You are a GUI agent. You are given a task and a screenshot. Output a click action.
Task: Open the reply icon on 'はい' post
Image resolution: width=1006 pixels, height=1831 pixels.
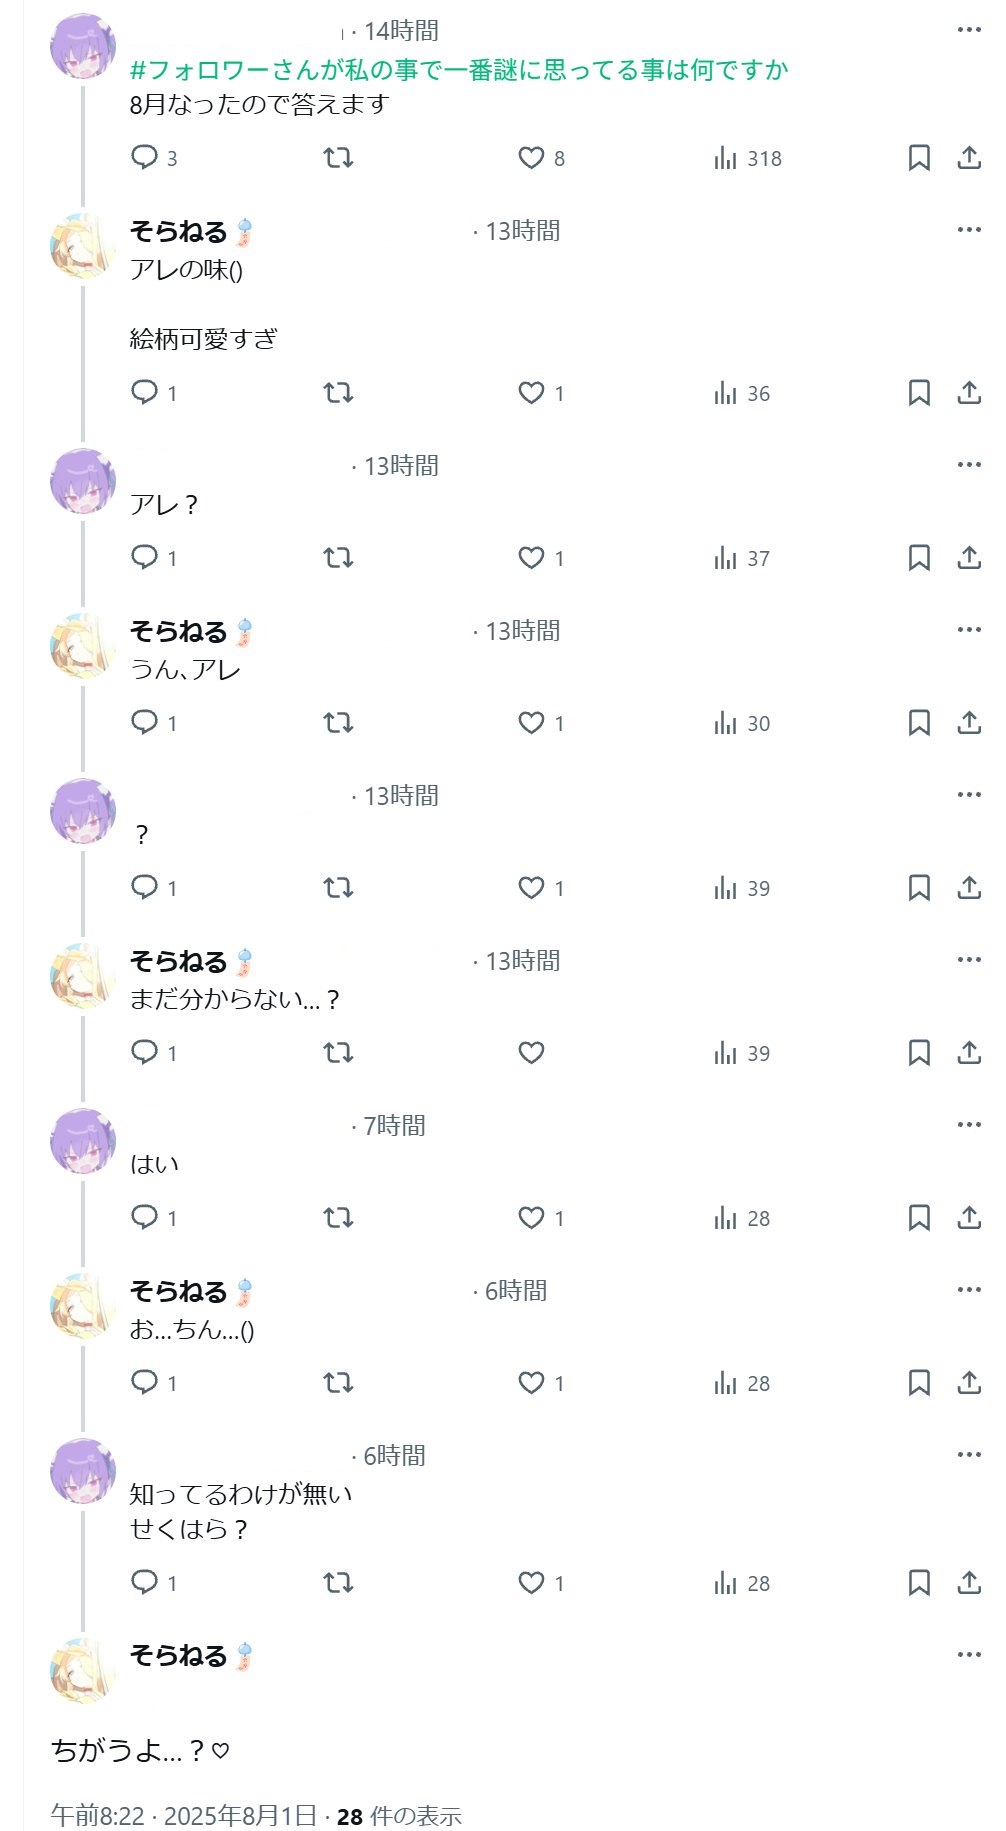145,1218
